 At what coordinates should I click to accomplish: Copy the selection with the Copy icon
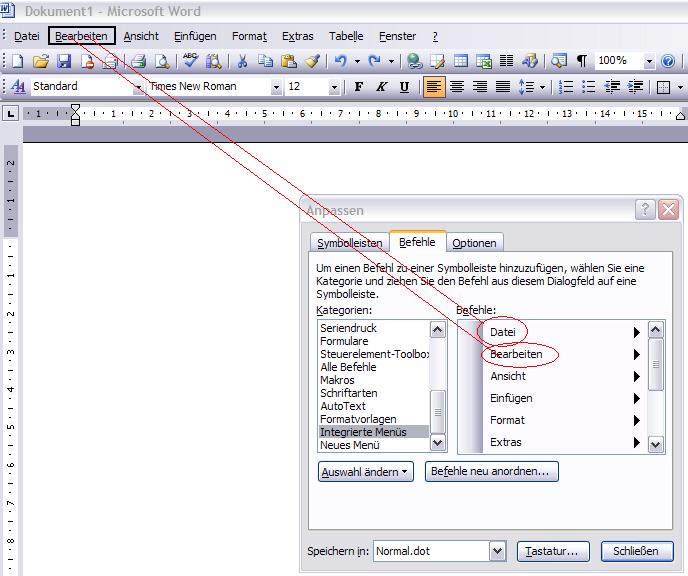click(x=265, y=61)
